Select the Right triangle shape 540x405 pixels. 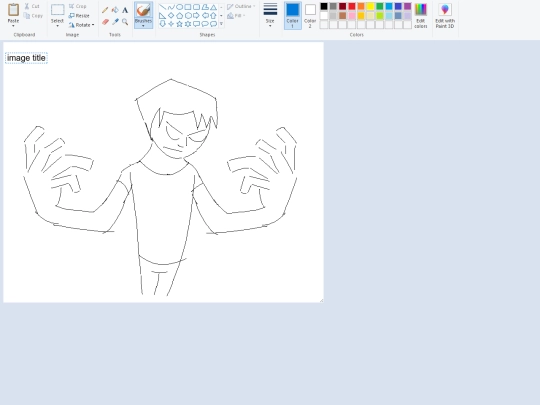pyautogui.click(x=163, y=15)
